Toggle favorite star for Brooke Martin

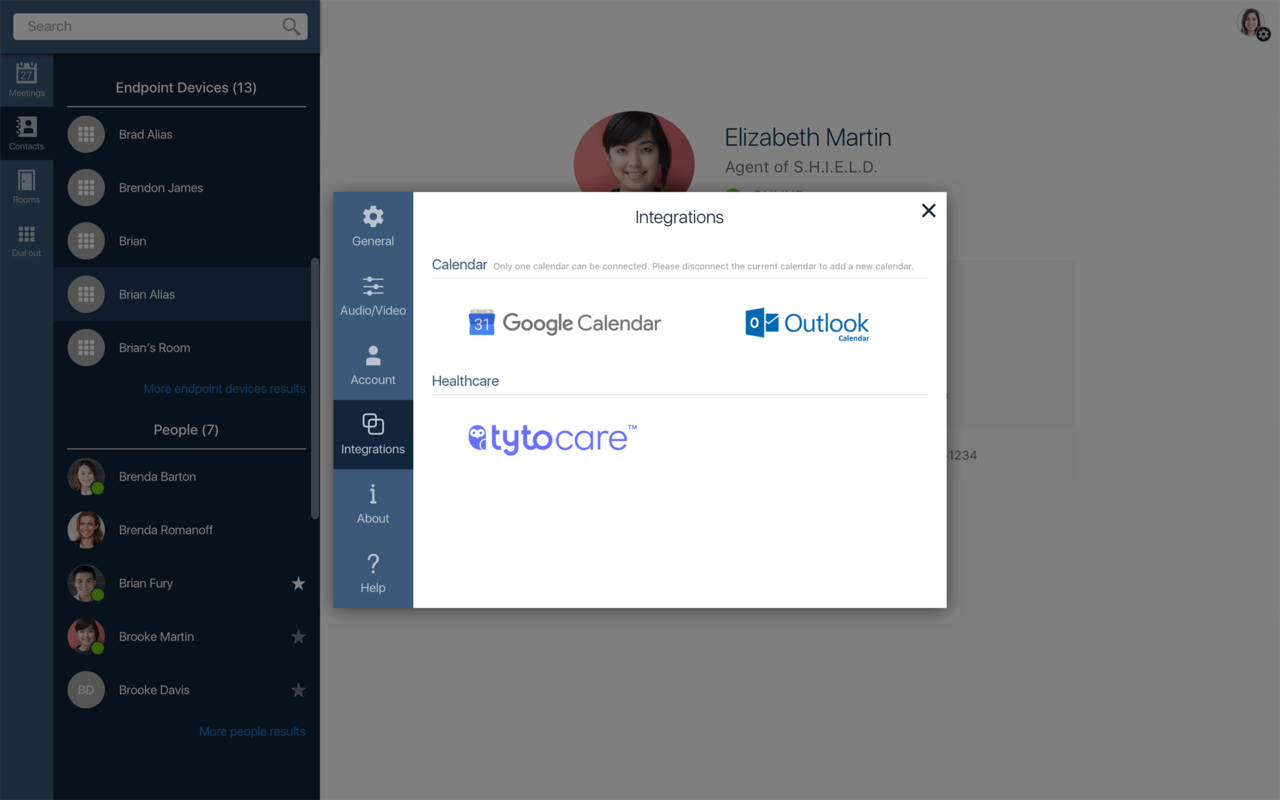(298, 637)
